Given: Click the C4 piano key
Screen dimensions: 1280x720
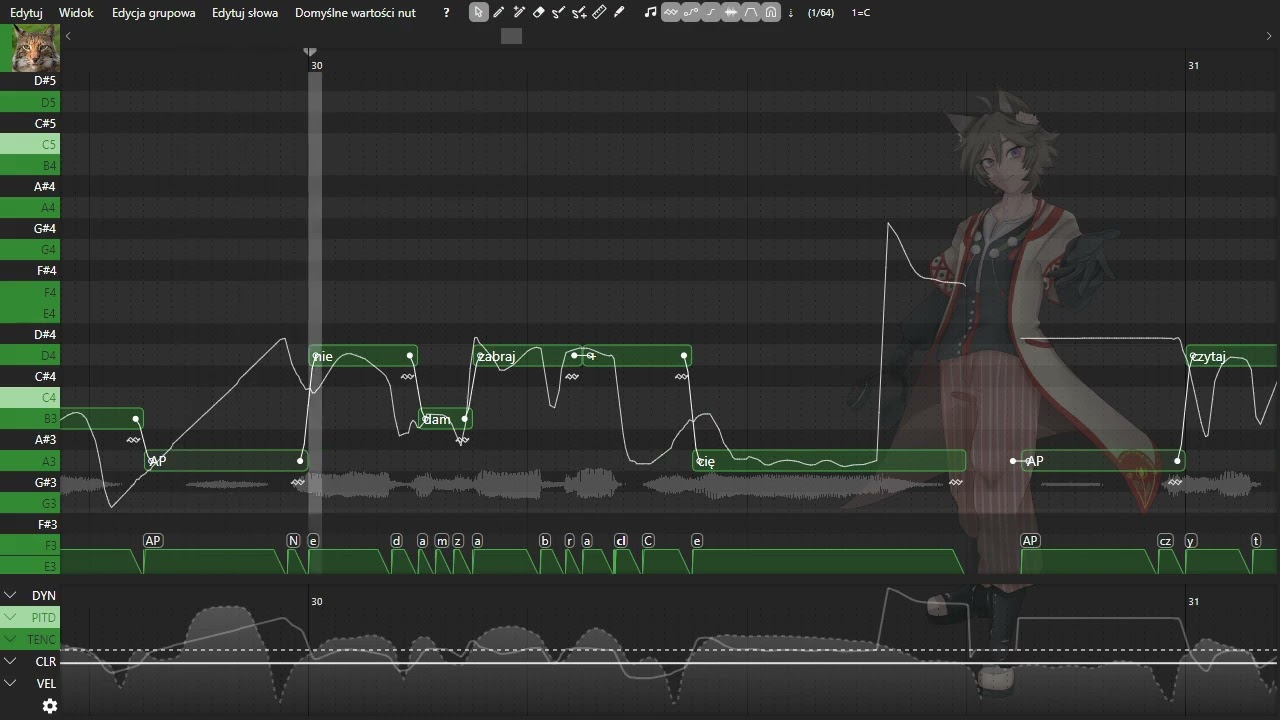Looking at the screenshot, I should coord(30,398).
